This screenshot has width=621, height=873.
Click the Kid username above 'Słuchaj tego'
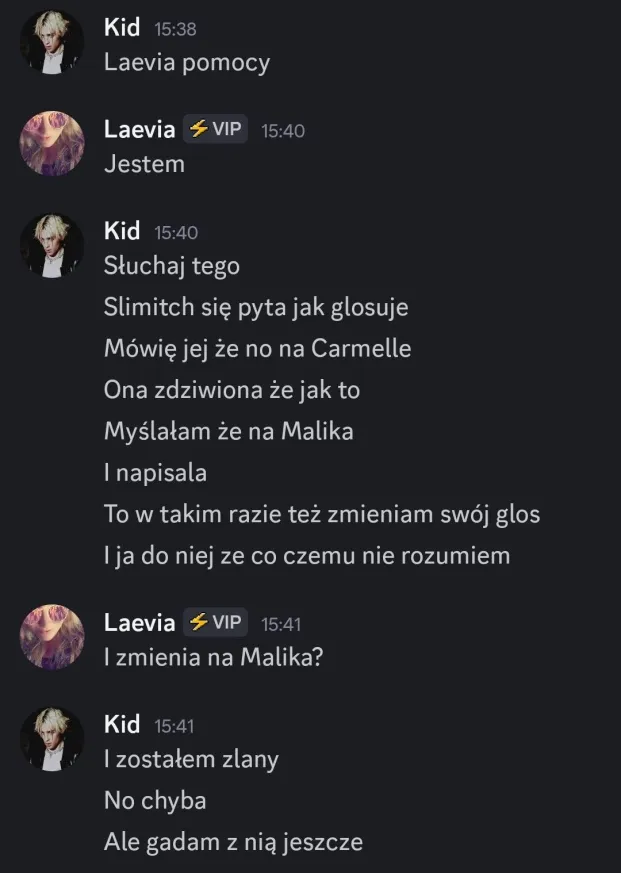(122, 231)
